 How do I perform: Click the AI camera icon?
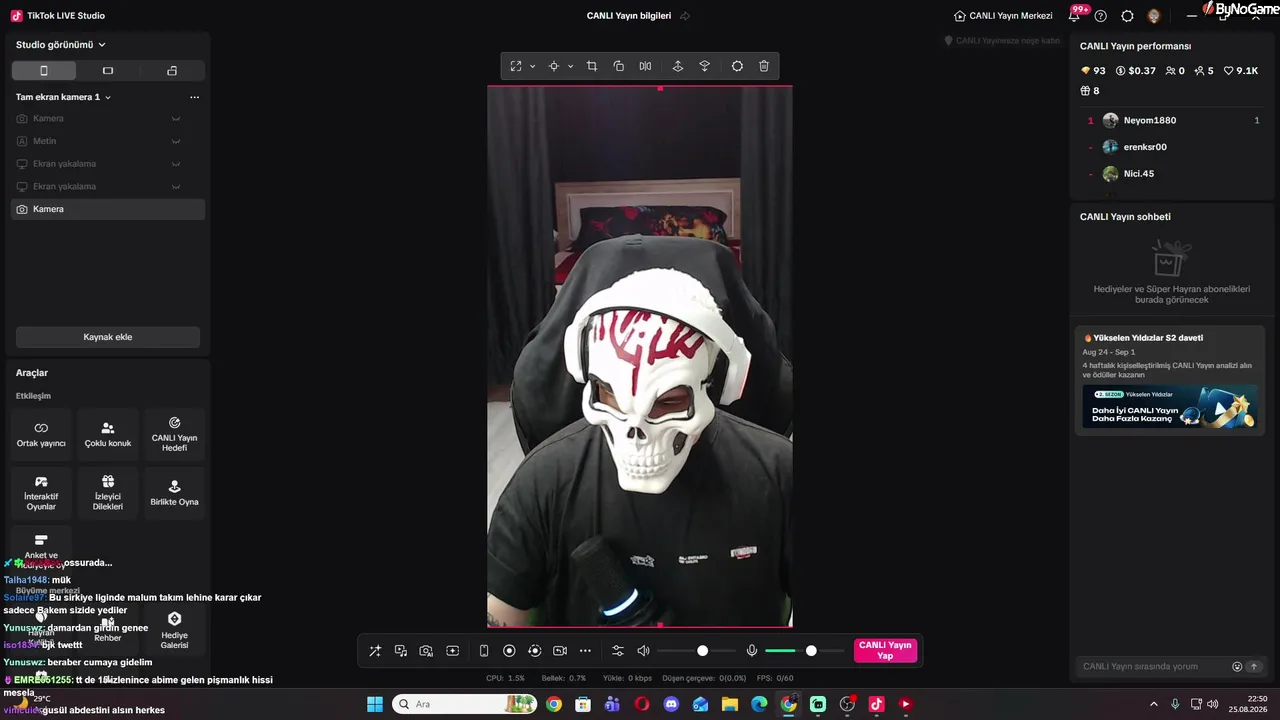click(426, 651)
